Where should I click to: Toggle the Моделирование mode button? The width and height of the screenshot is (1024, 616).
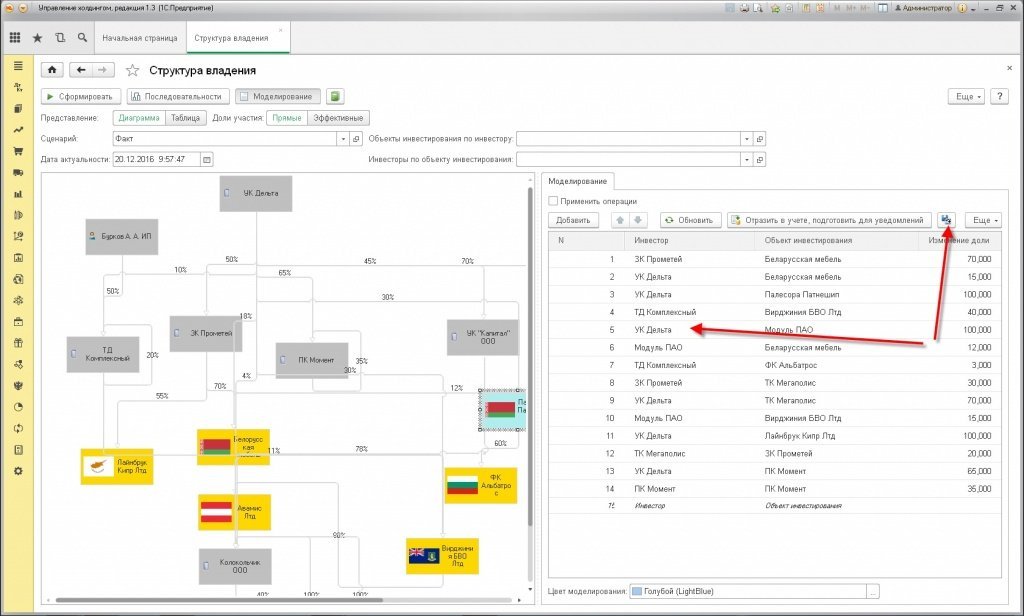(278, 97)
